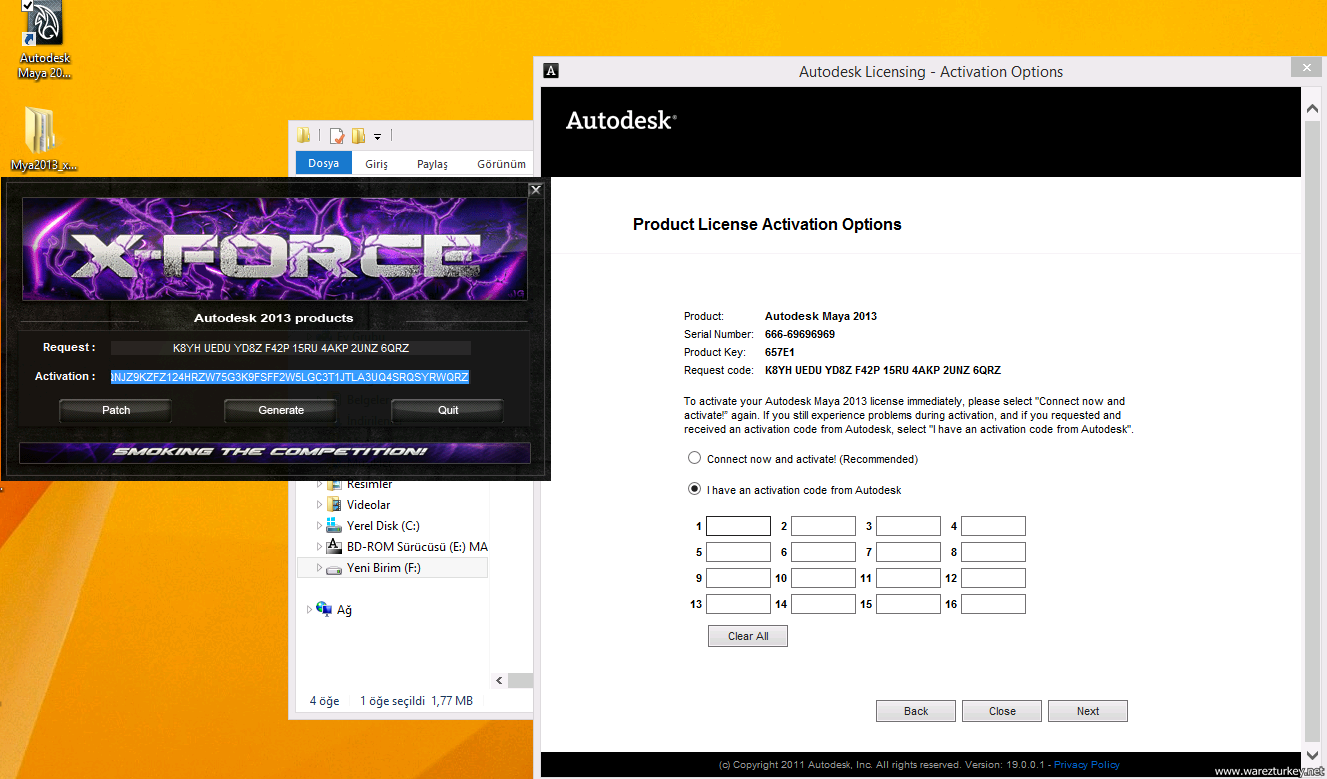Click the Ağ network icon in Explorer

pyautogui.click(x=323, y=609)
